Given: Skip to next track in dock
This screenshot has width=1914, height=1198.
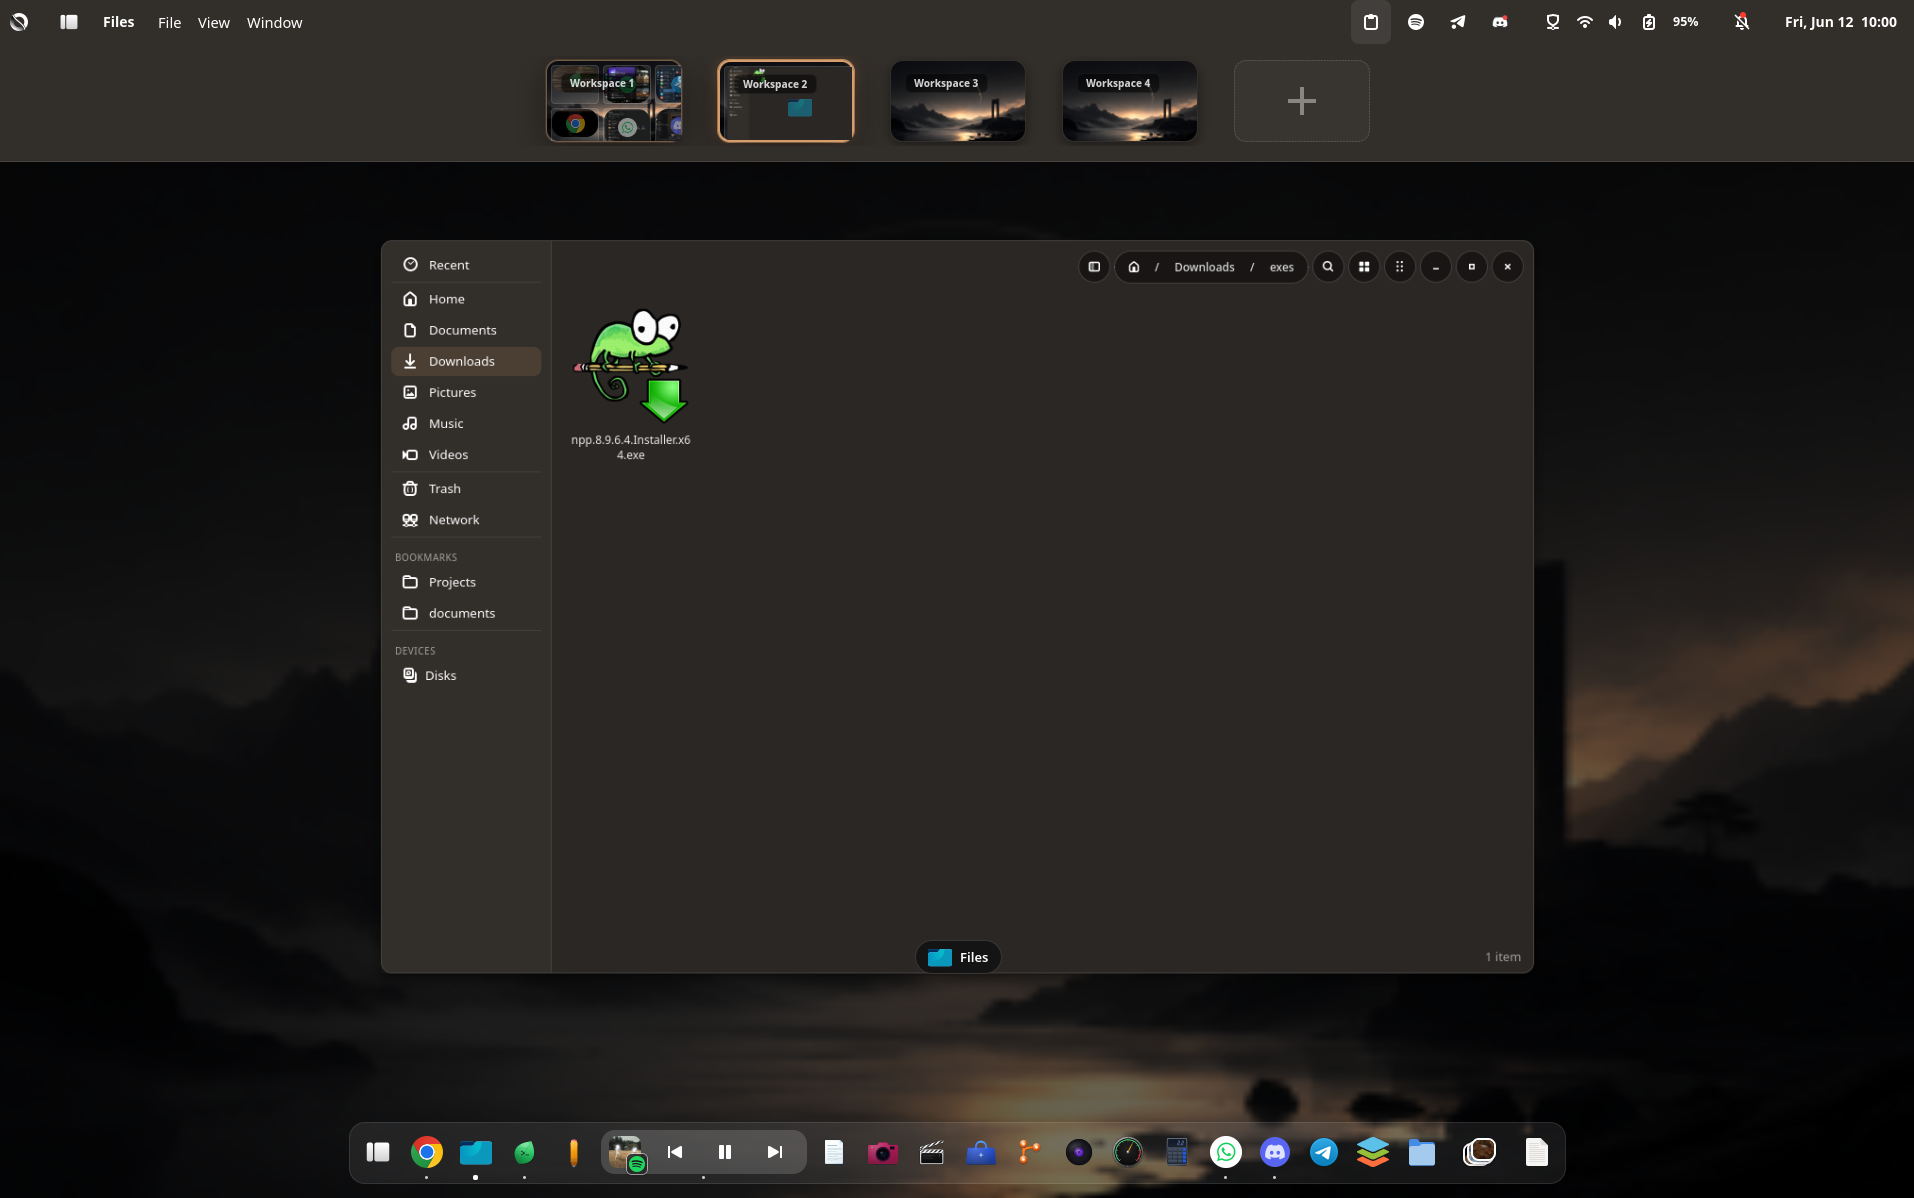Looking at the screenshot, I should [775, 1152].
